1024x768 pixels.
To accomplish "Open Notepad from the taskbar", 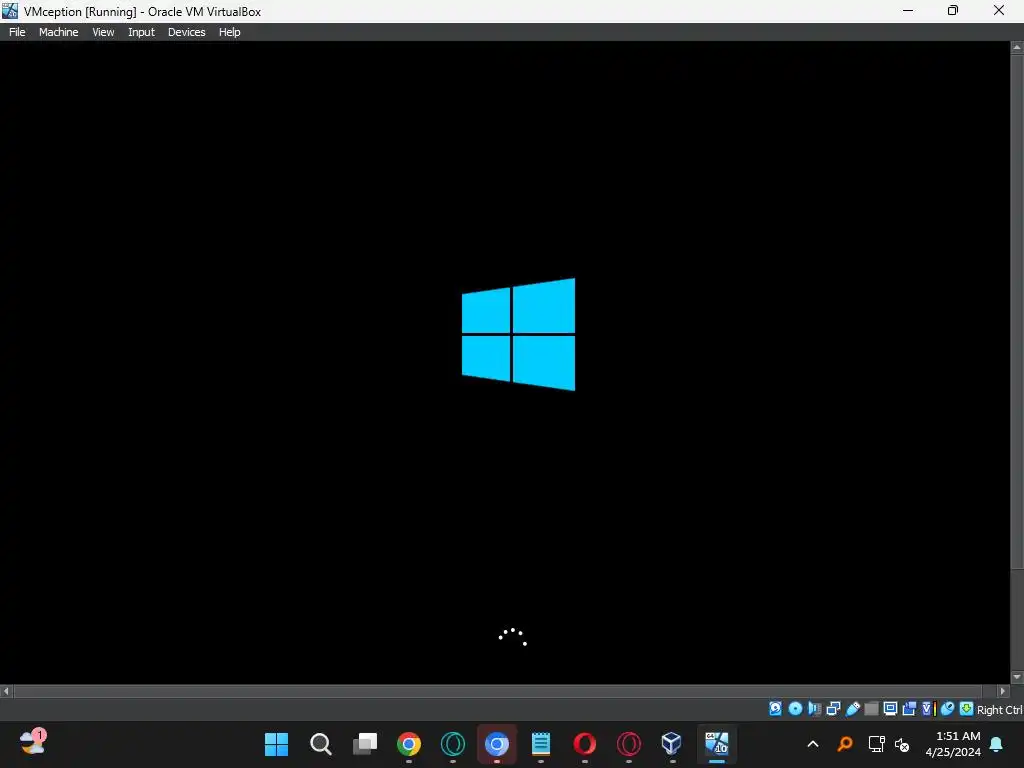I will [541, 744].
